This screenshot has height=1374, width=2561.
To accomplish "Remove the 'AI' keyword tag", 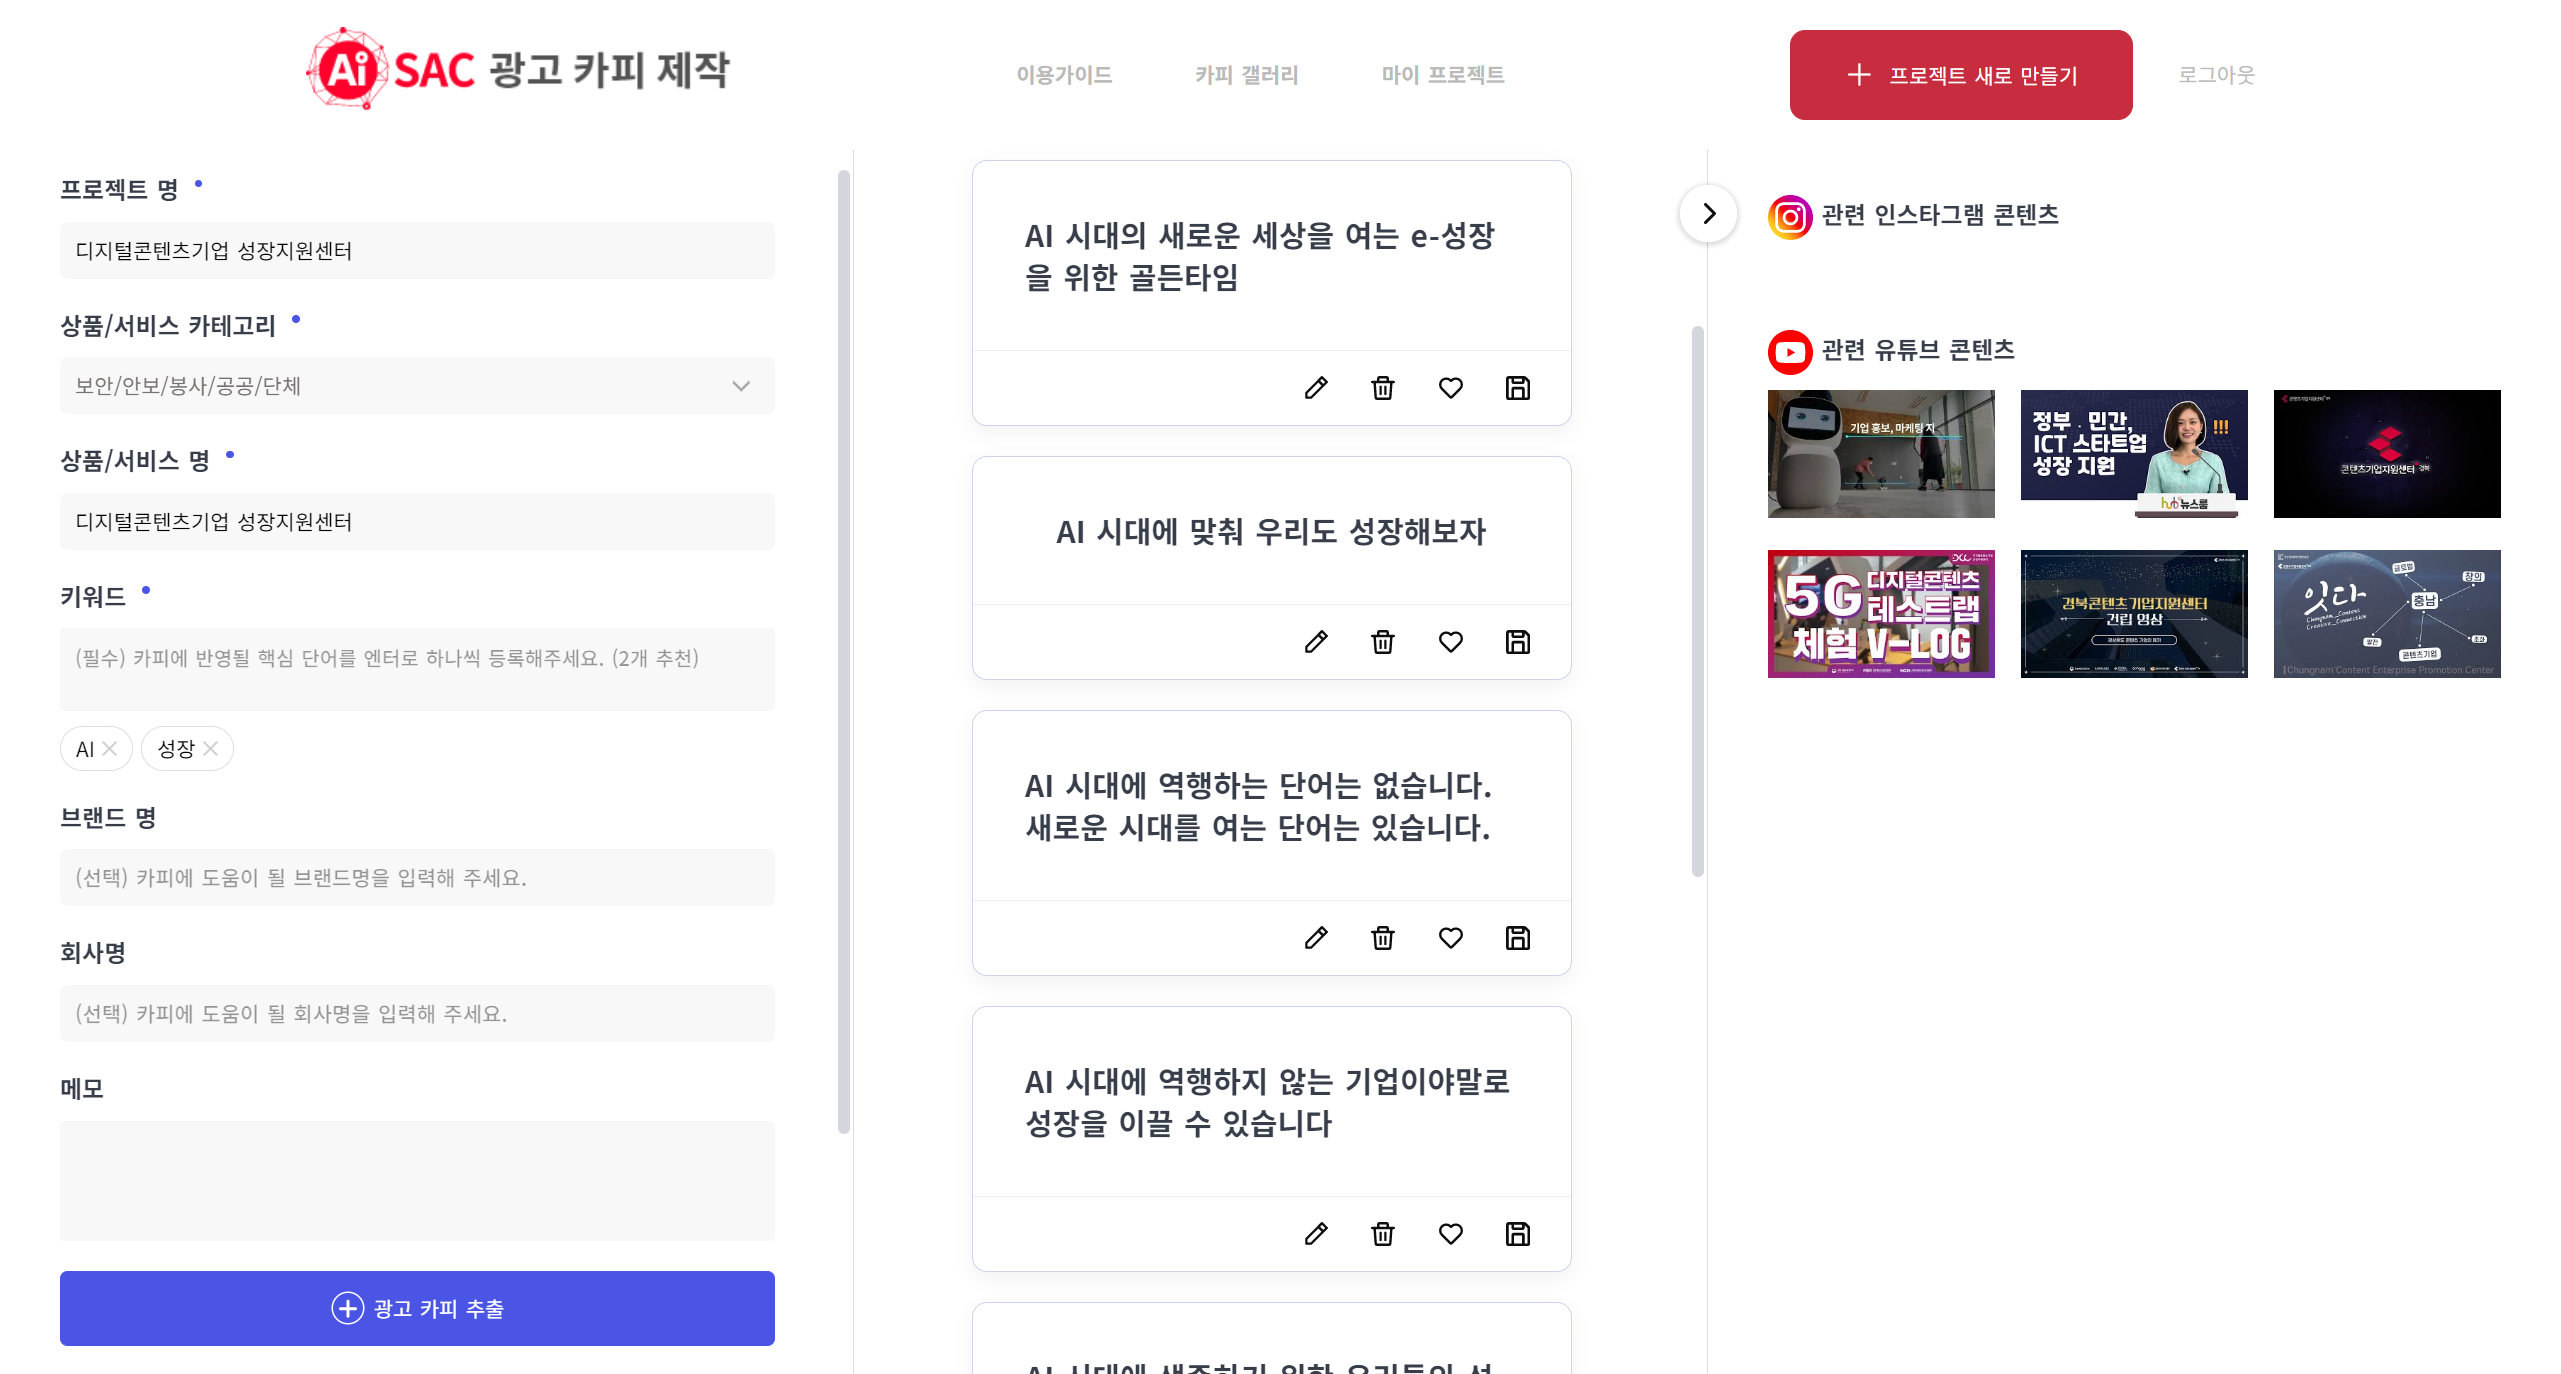I will point(110,748).
